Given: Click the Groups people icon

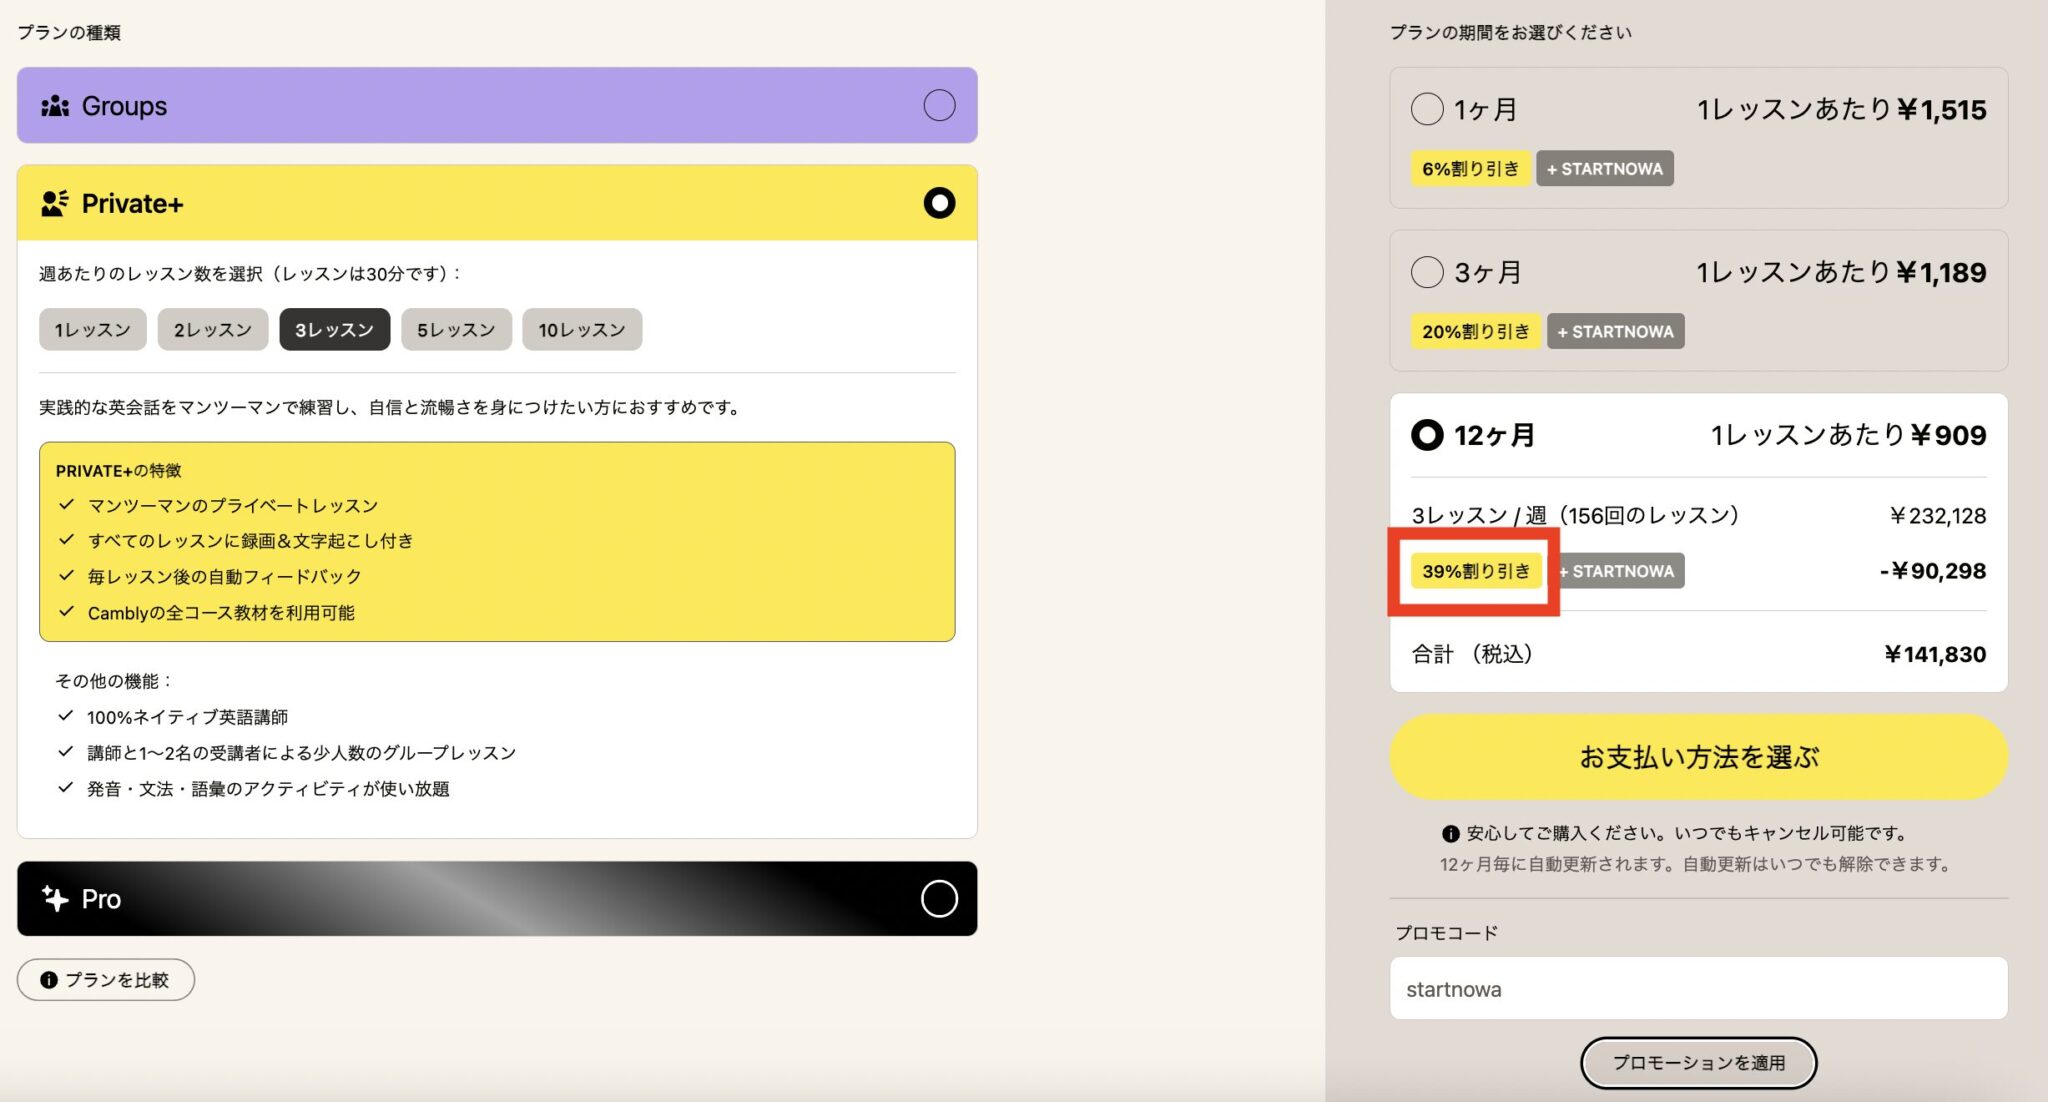Looking at the screenshot, I should tap(55, 105).
